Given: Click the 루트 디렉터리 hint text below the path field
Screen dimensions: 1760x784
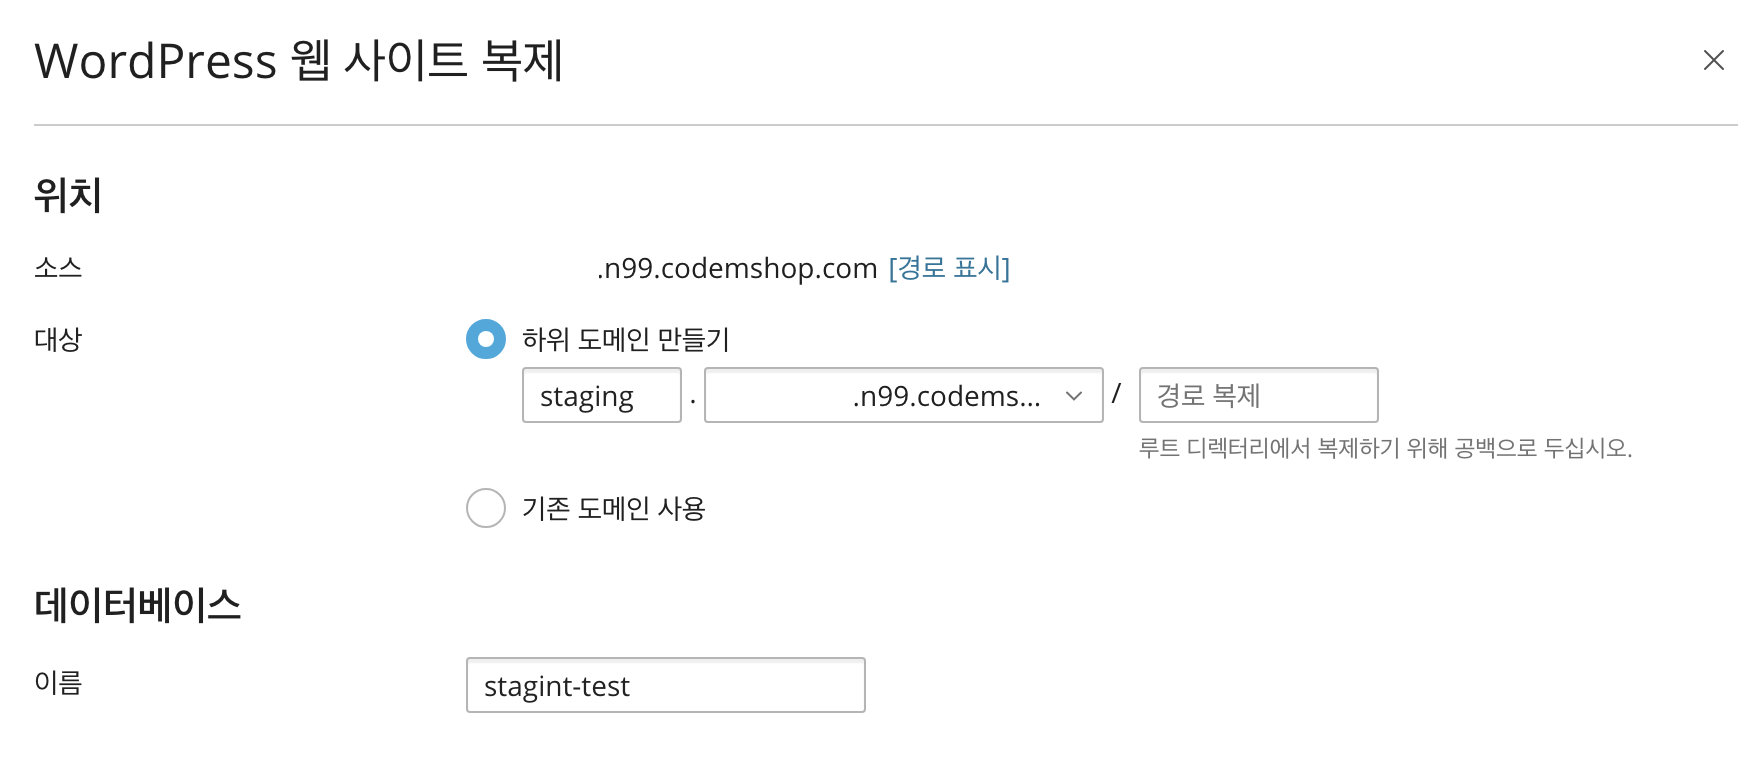Looking at the screenshot, I should 1385,448.
